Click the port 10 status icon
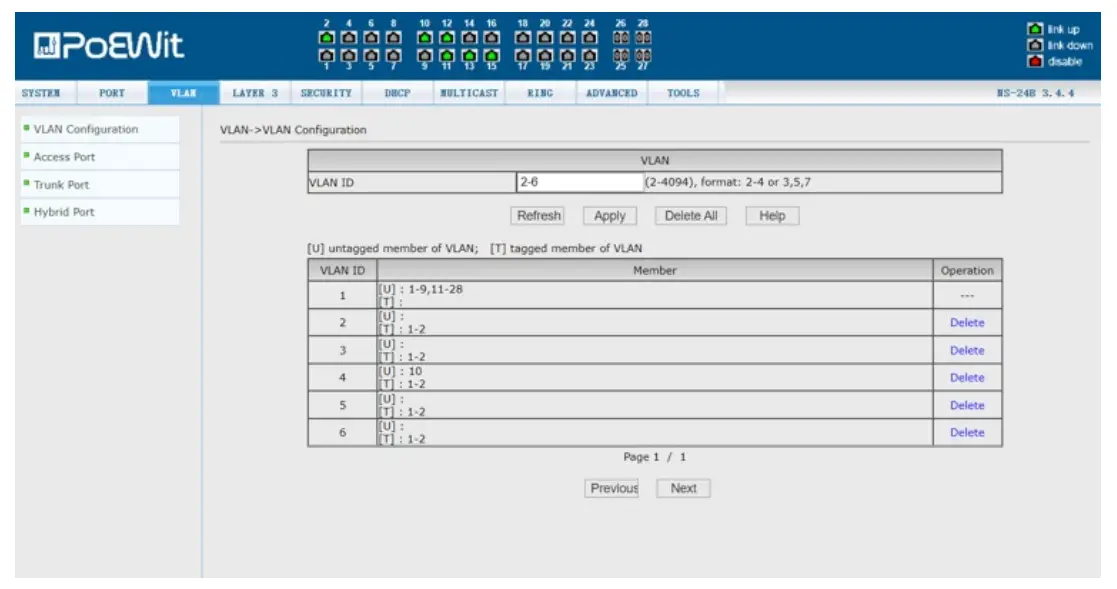 click(x=425, y=38)
